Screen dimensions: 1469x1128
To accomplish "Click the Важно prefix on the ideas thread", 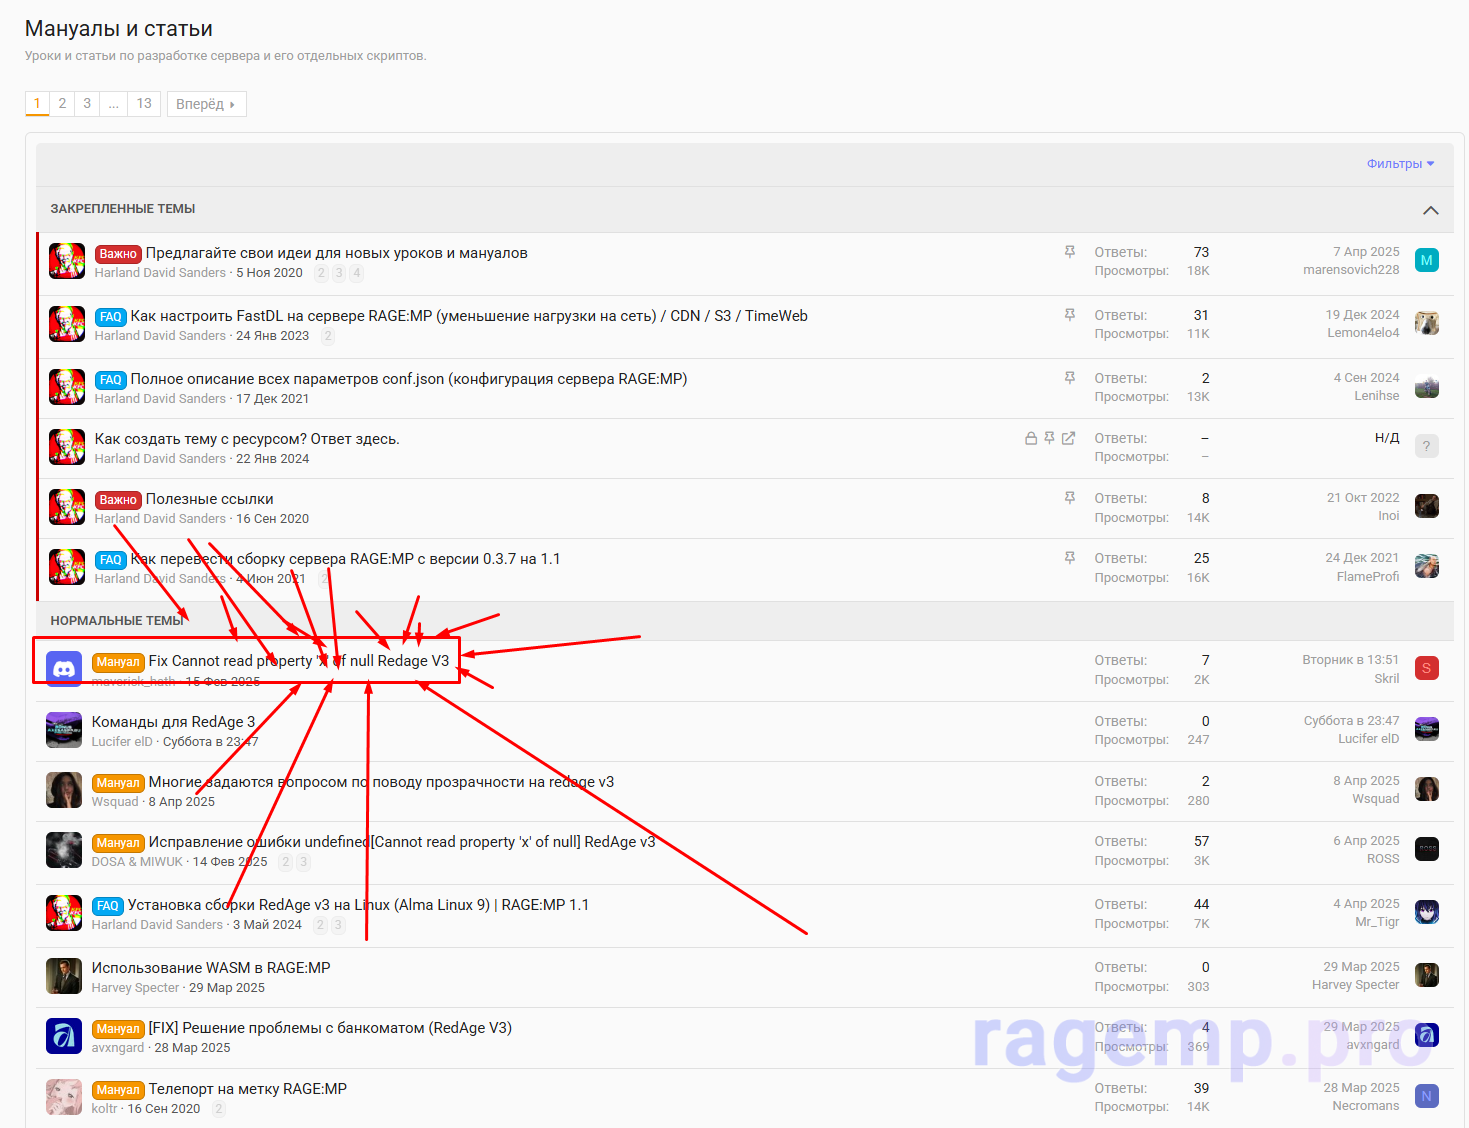I will pos(118,254).
